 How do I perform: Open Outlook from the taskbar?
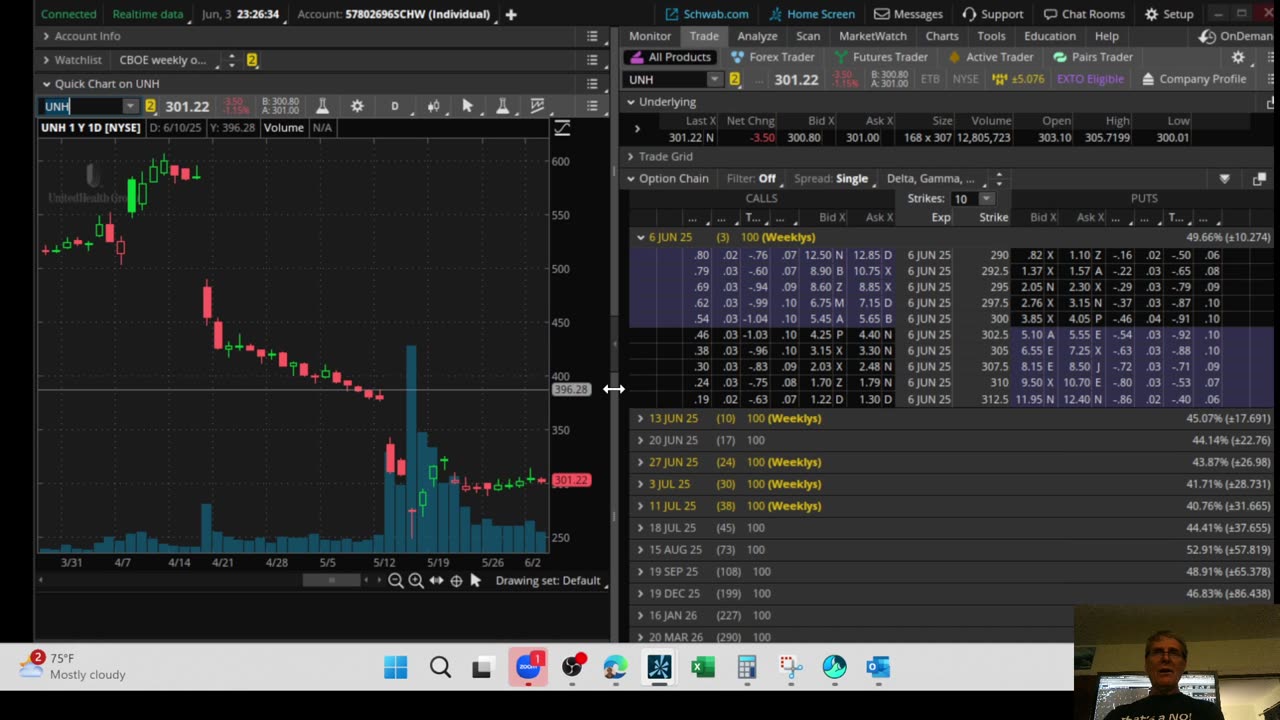click(x=878, y=667)
